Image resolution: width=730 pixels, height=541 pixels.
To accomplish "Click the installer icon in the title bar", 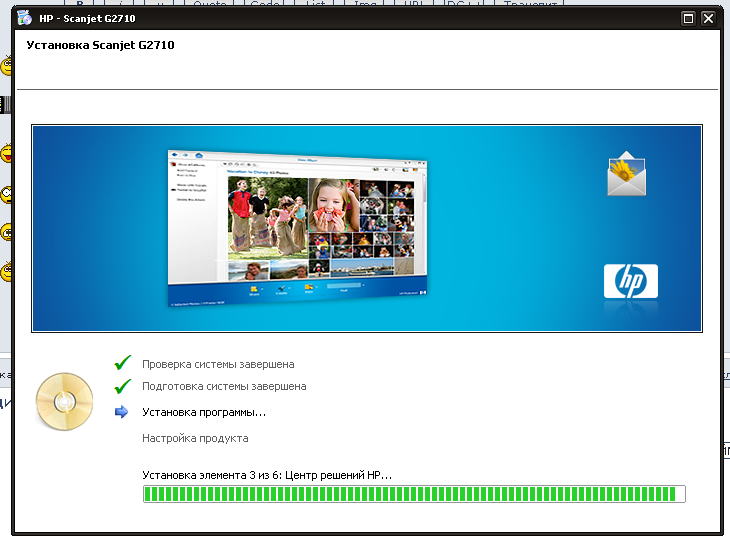I will pos(24,18).
